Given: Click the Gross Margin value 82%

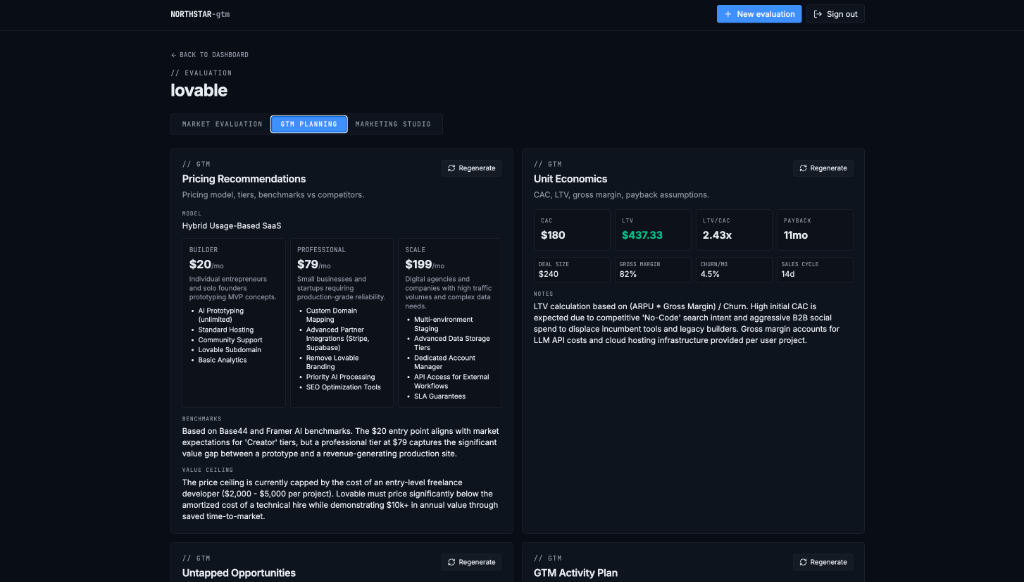Looking at the screenshot, I should (x=628, y=274).
